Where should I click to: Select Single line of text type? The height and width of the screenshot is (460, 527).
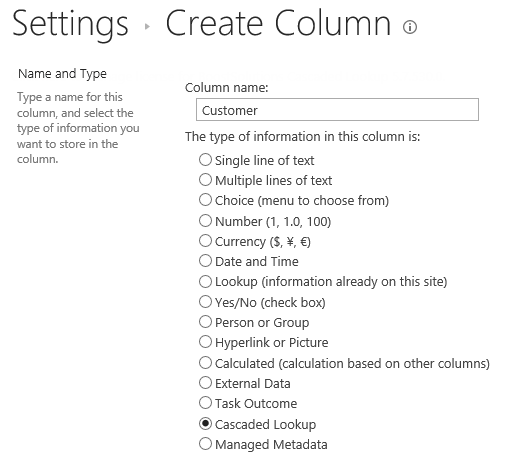click(205, 160)
